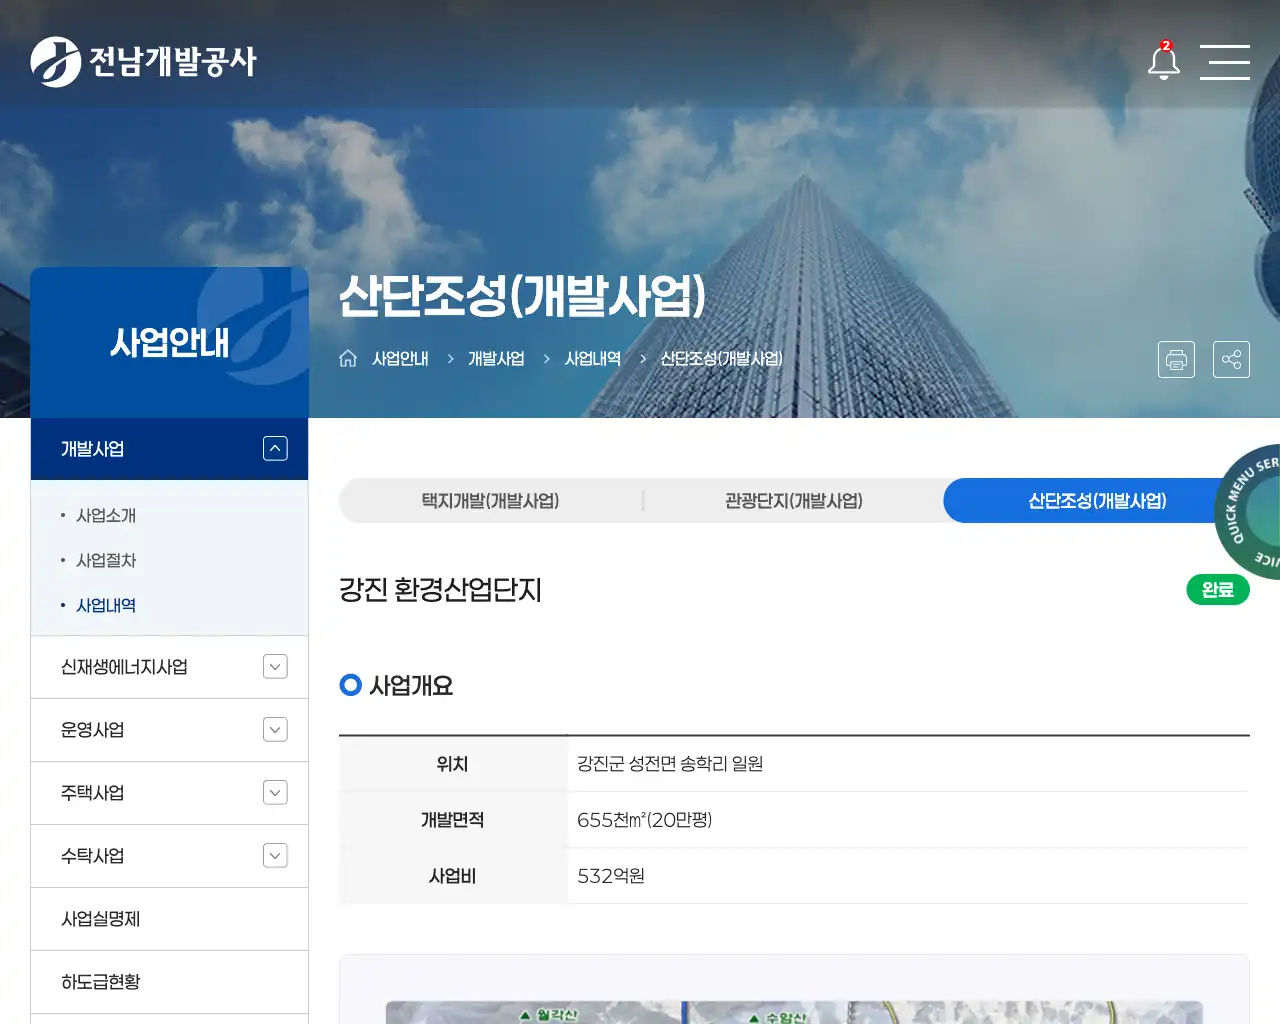
Task: Click the 위치 table header cell
Action: (x=453, y=764)
